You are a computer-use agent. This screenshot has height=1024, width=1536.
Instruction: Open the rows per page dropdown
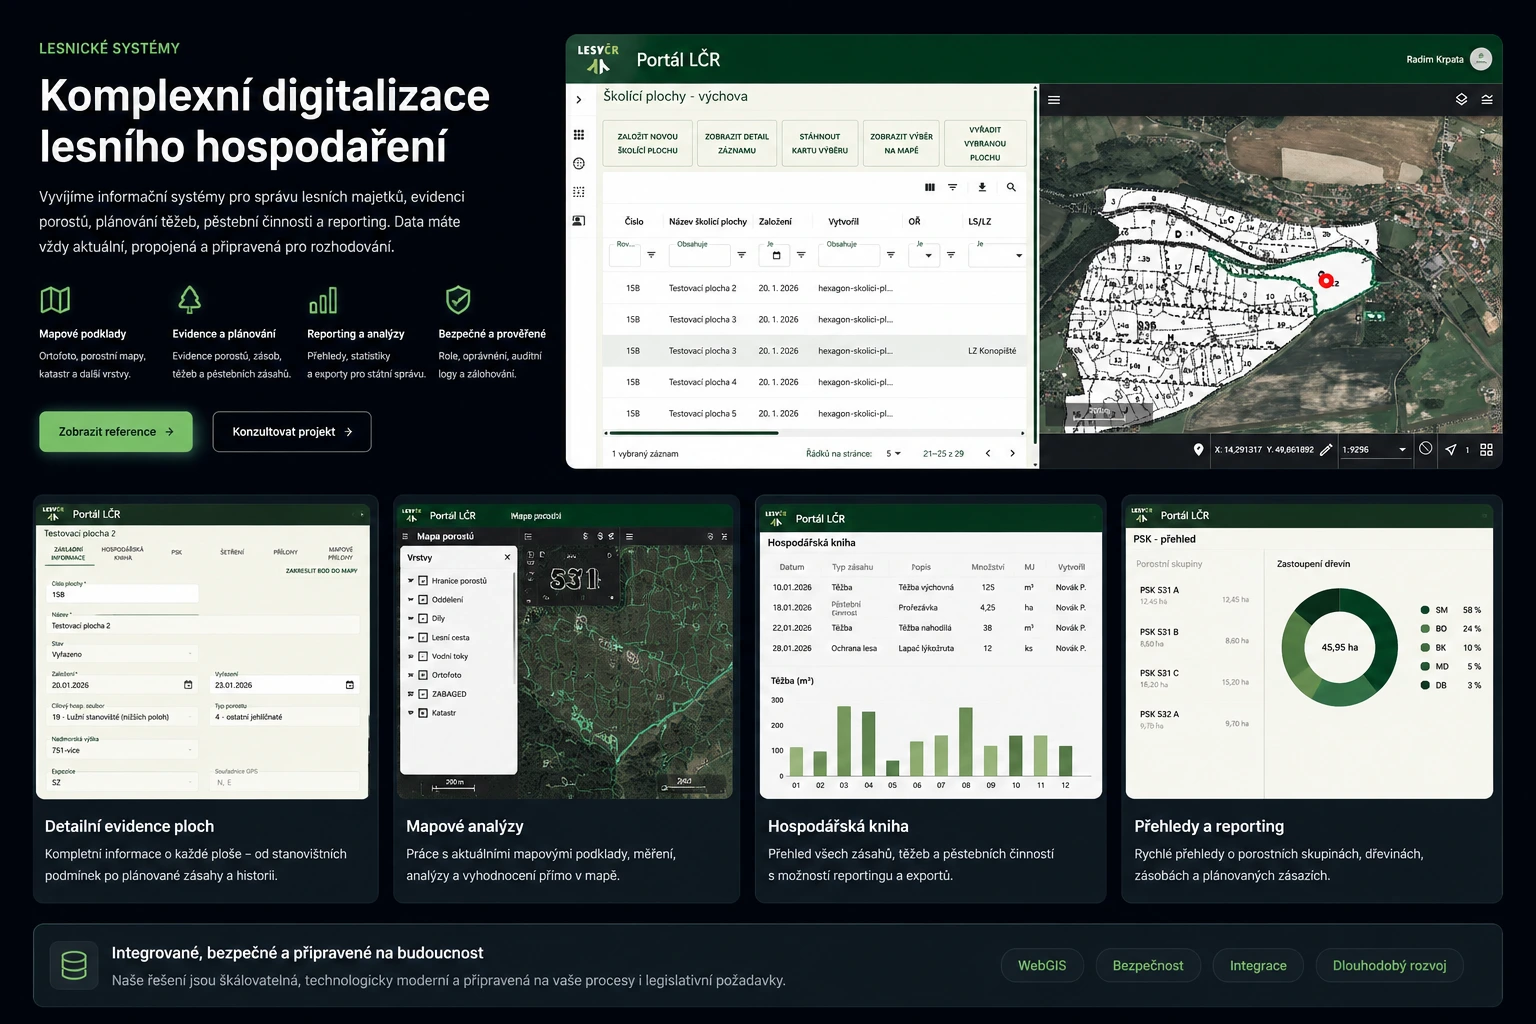point(893,454)
